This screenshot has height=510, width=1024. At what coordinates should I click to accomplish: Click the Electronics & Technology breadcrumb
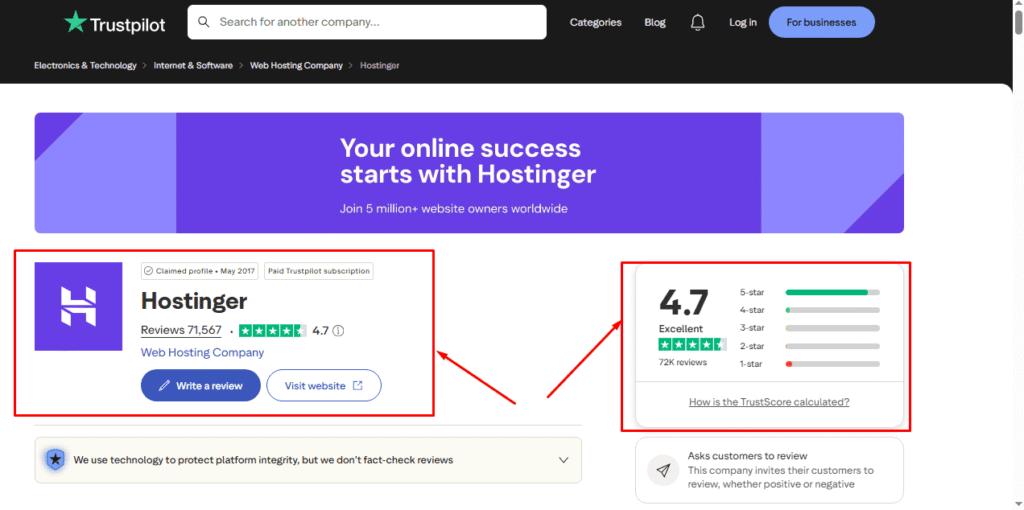point(86,65)
